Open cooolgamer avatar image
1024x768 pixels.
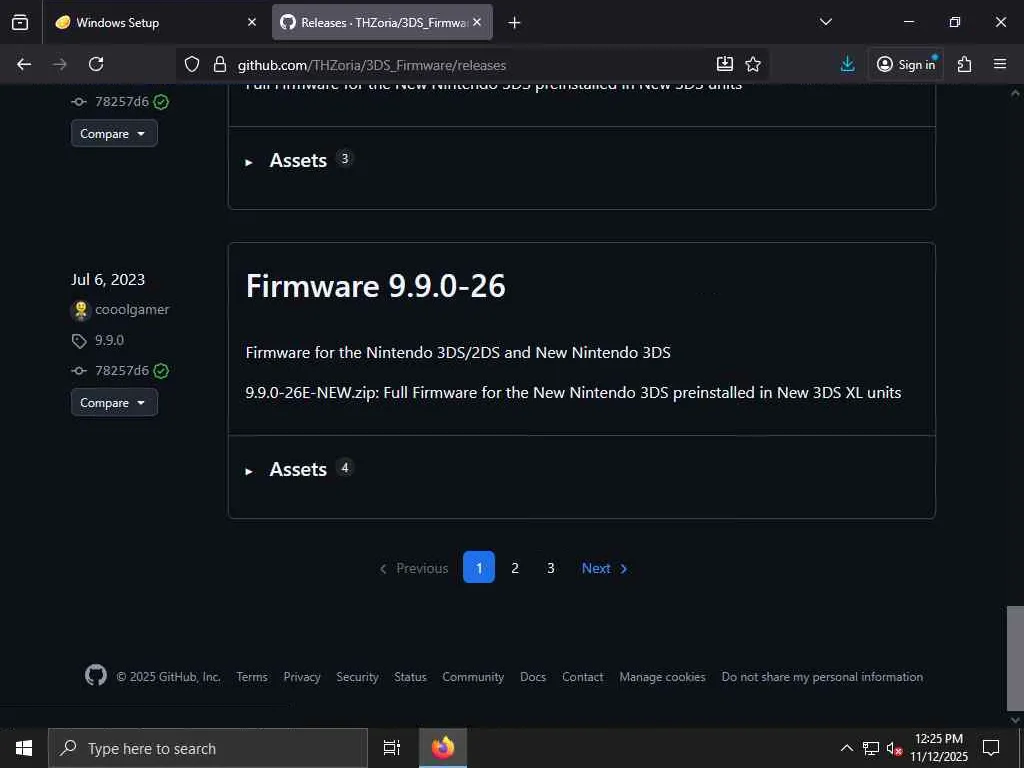(80, 310)
